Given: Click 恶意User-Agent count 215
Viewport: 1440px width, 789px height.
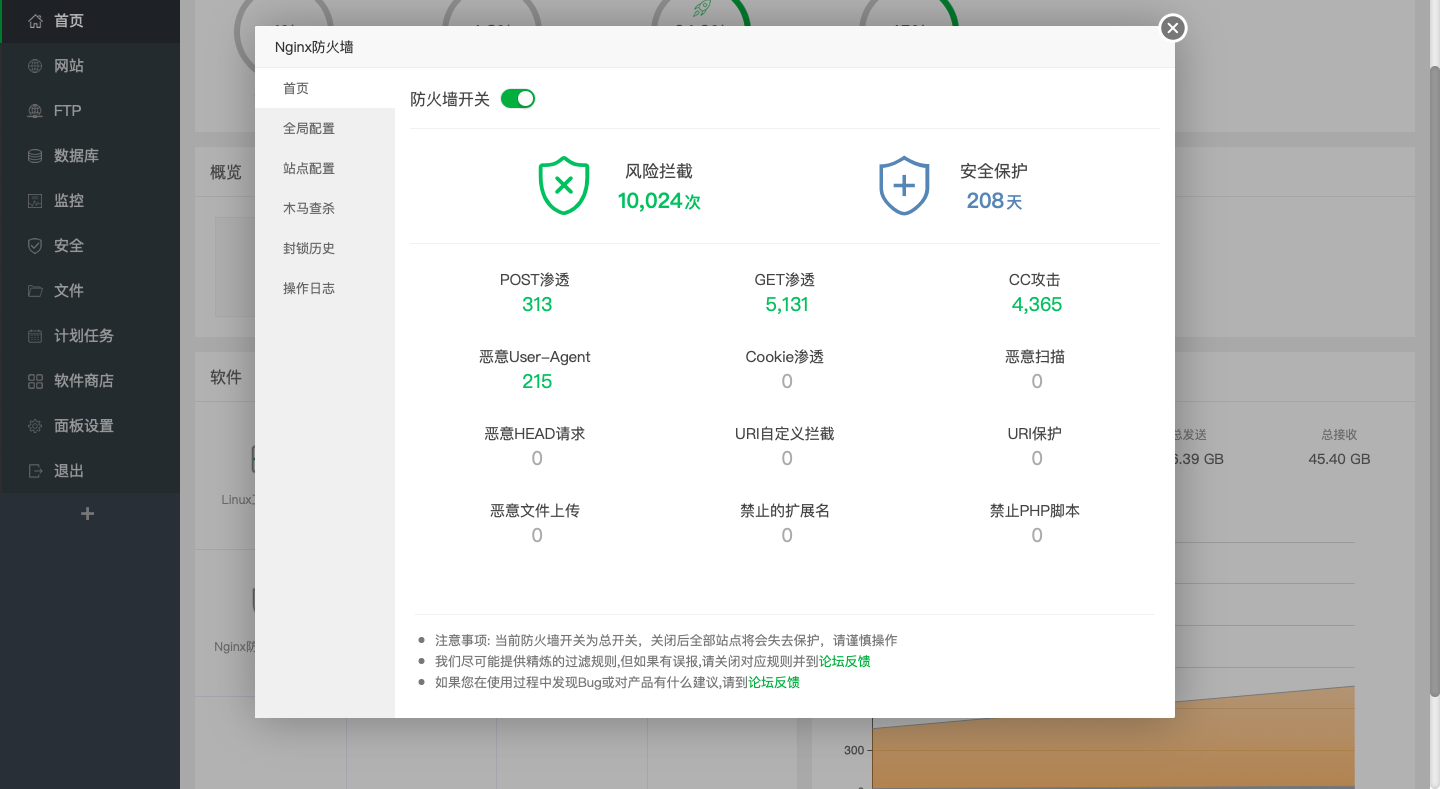Looking at the screenshot, I should pyautogui.click(x=537, y=381).
